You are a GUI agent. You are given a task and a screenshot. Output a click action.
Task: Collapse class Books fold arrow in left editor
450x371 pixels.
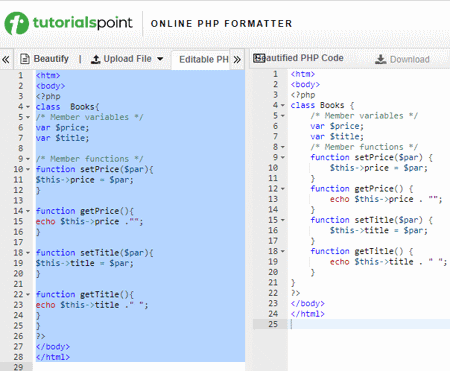[28, 107]
